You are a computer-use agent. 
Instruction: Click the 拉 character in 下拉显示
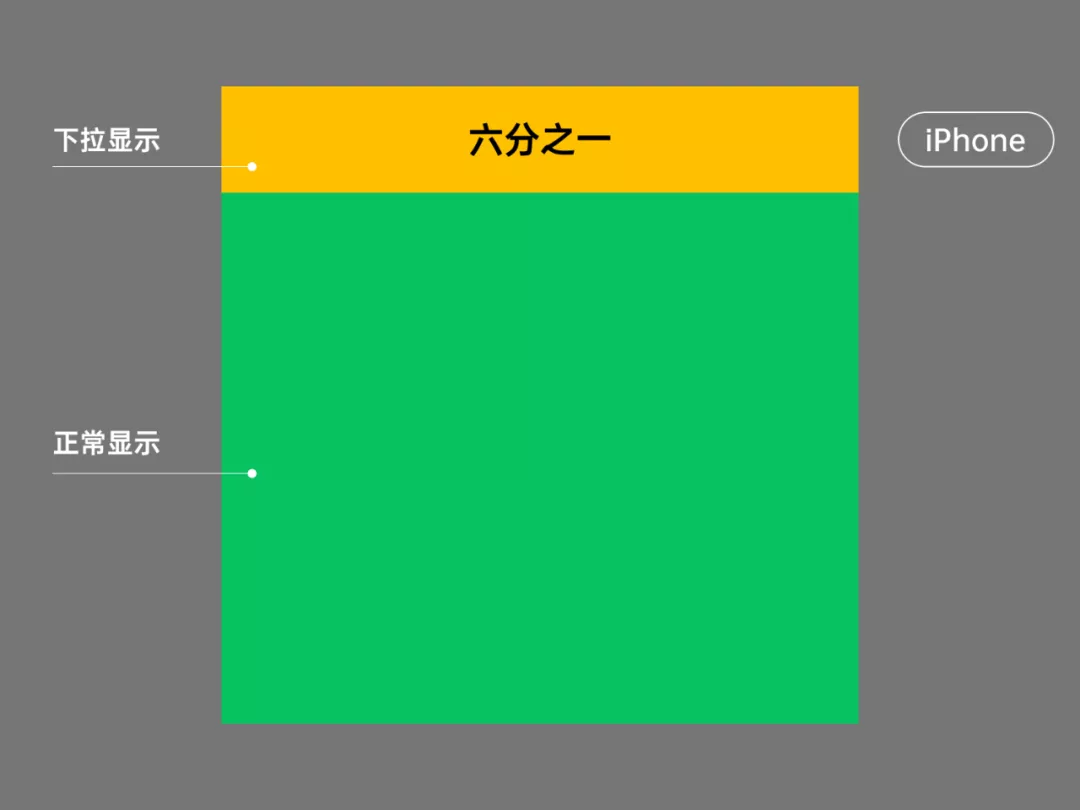(x=94, y=140)
